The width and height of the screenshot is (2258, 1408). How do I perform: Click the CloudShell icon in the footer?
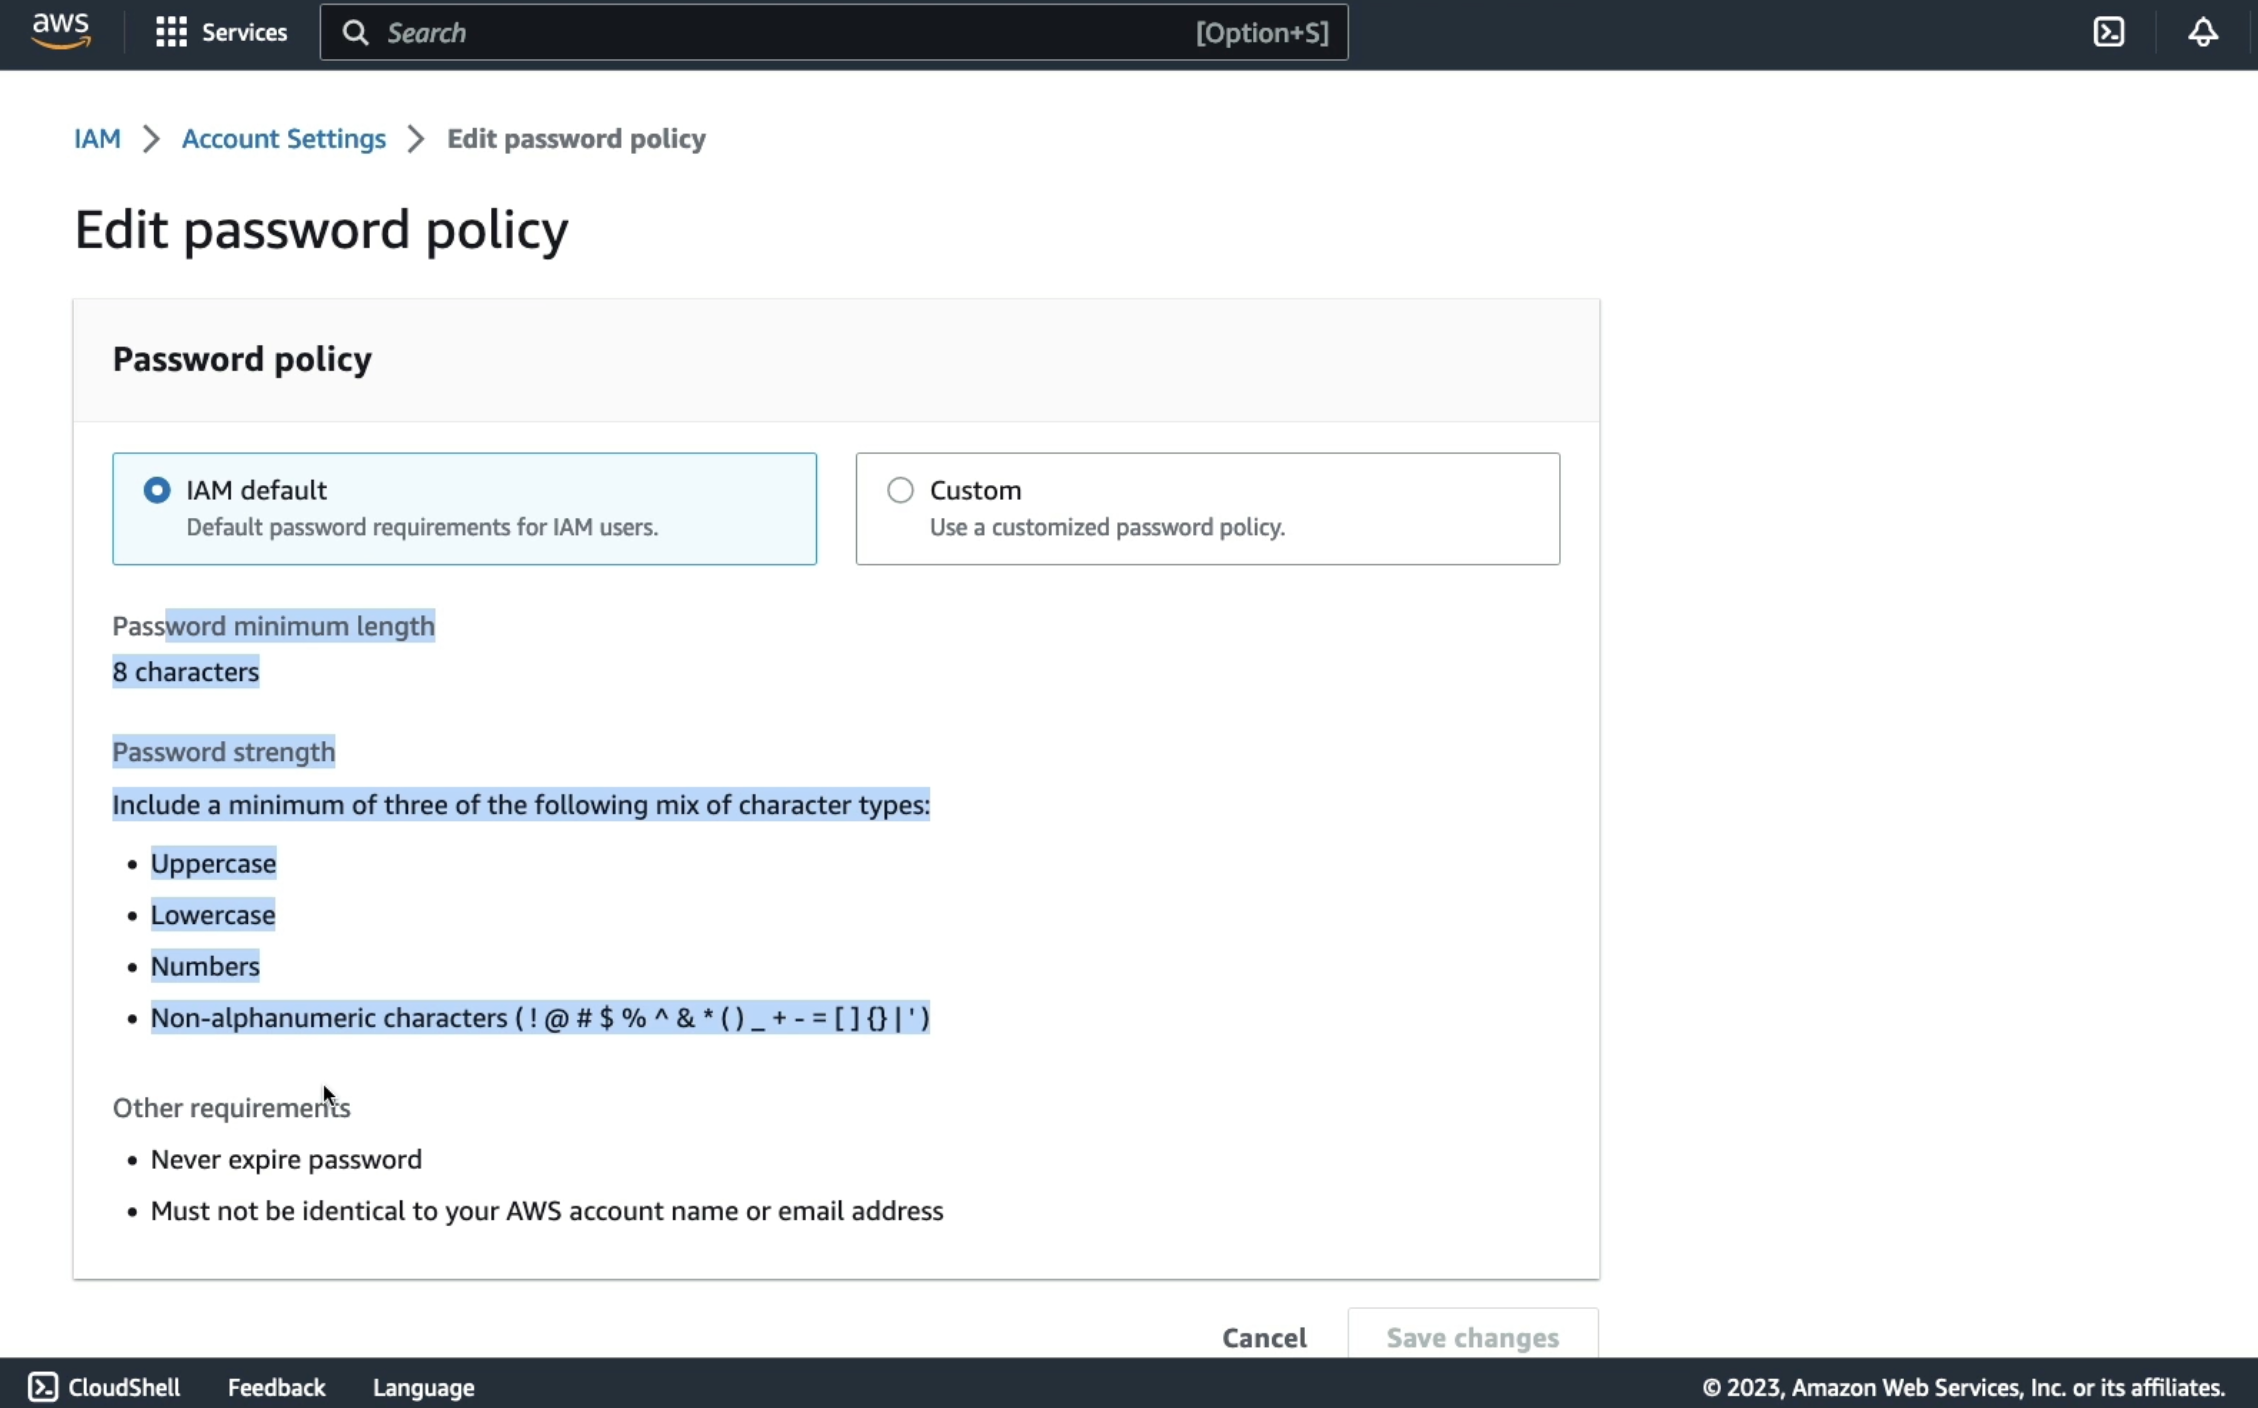click(x=43, y=1387)
